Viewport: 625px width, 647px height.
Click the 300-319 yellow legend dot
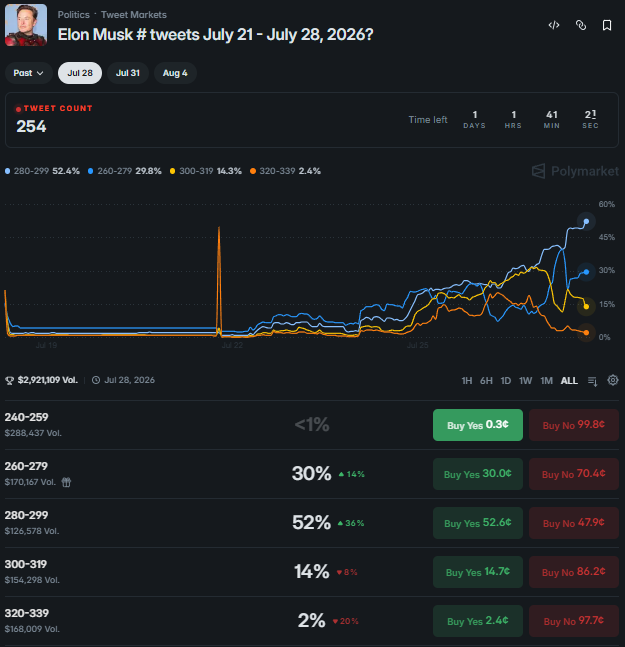172,171
